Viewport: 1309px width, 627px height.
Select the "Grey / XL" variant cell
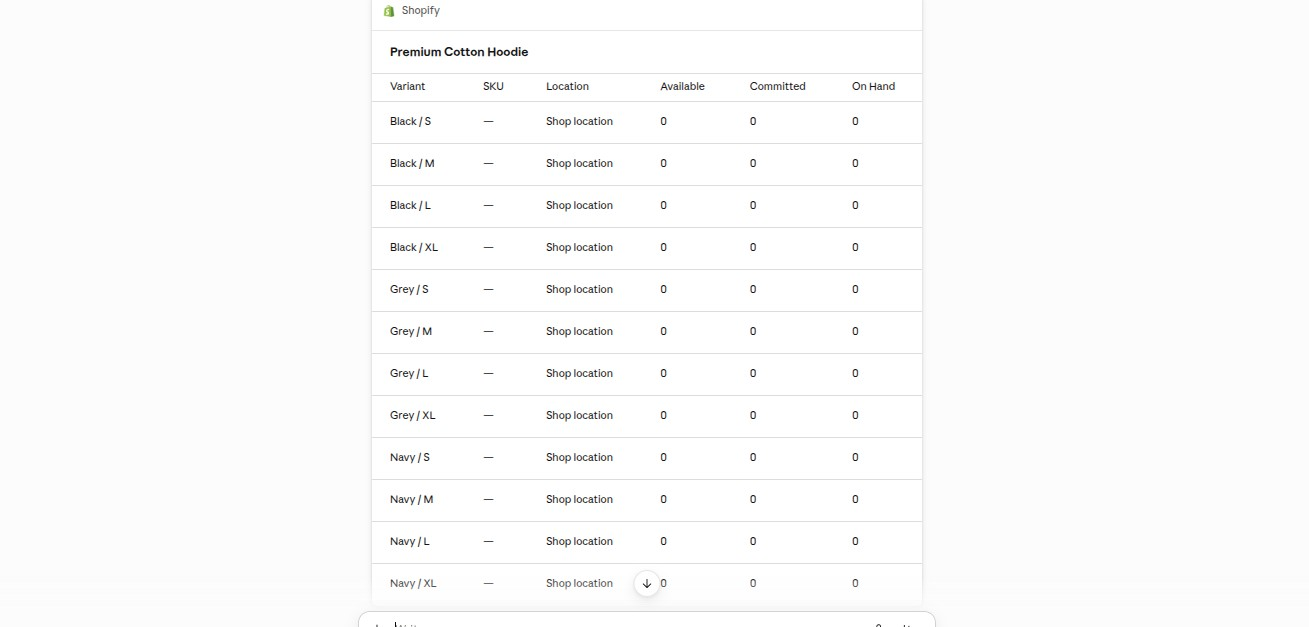413,416
